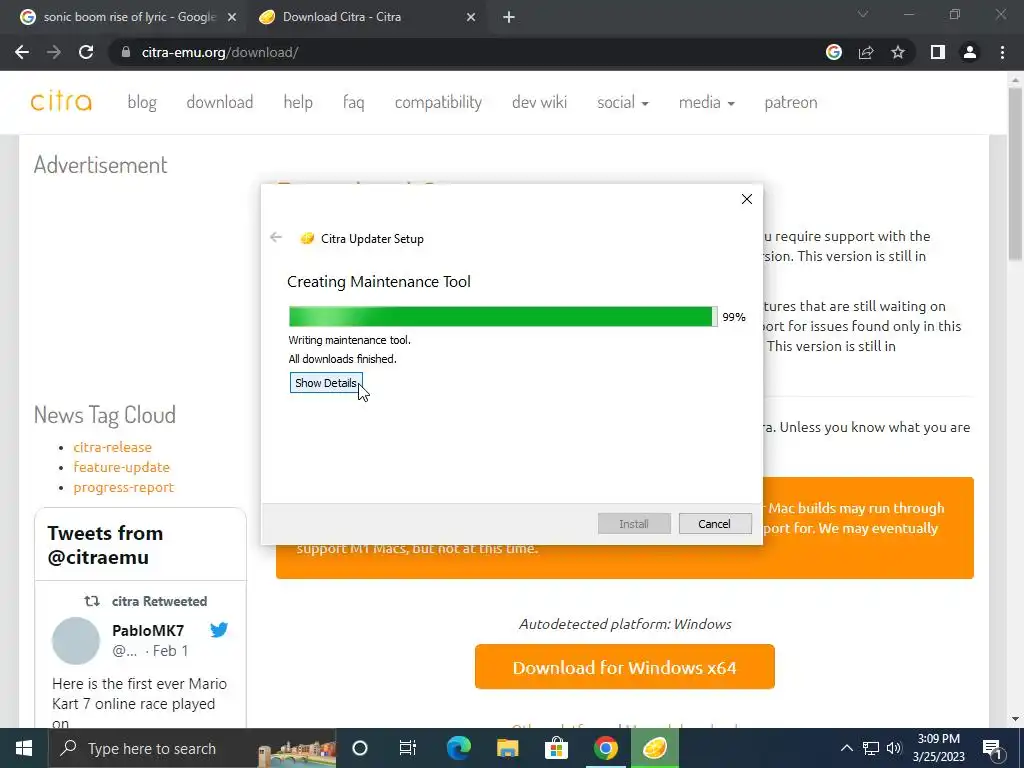The height and width of the screenshot is (768, 1024).
Task: Launch Microsoft Edge from taskbar
Action: point(458,748)
